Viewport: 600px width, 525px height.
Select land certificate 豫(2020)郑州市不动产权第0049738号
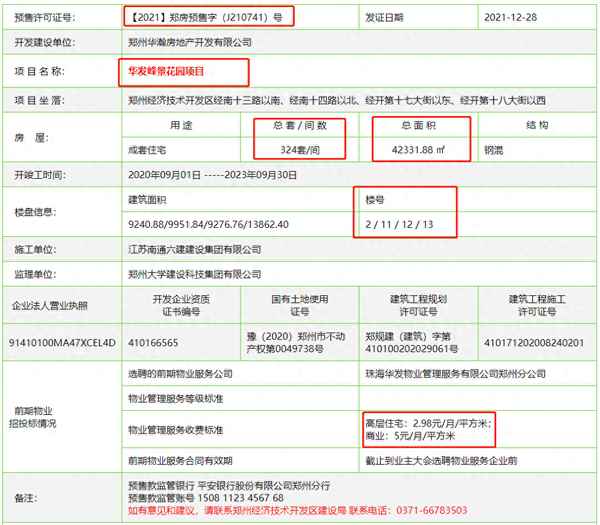click(296, 342)
